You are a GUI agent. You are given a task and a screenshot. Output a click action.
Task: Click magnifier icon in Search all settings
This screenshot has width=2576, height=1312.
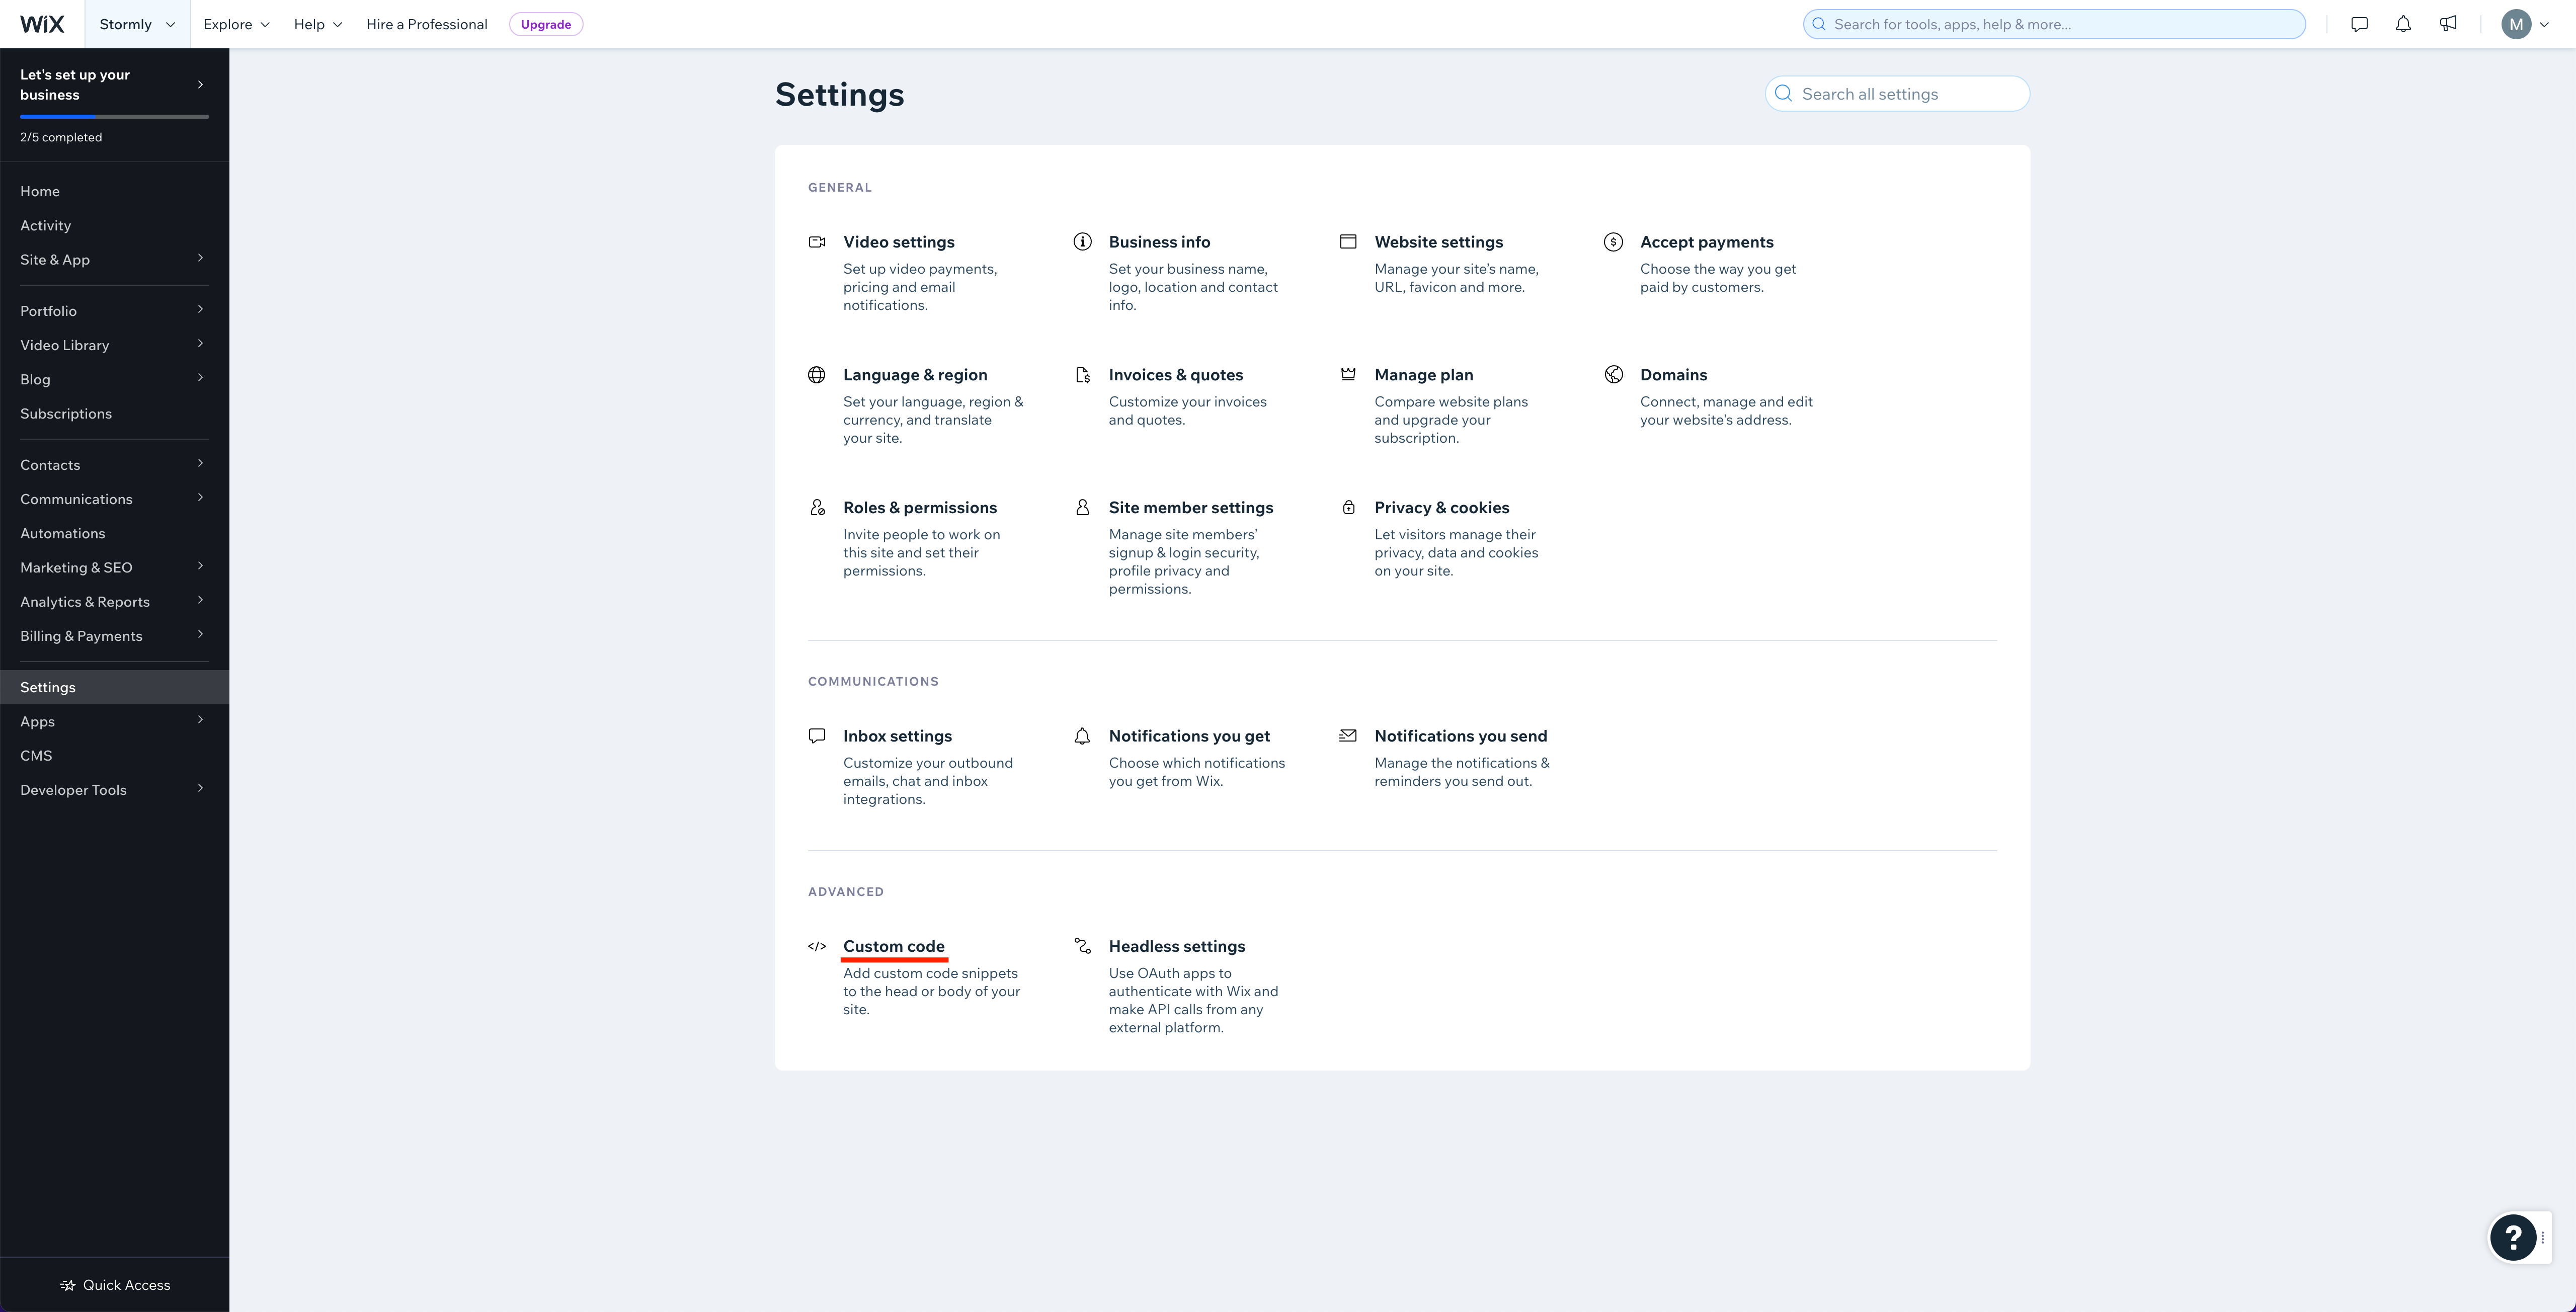point(1783,94)
